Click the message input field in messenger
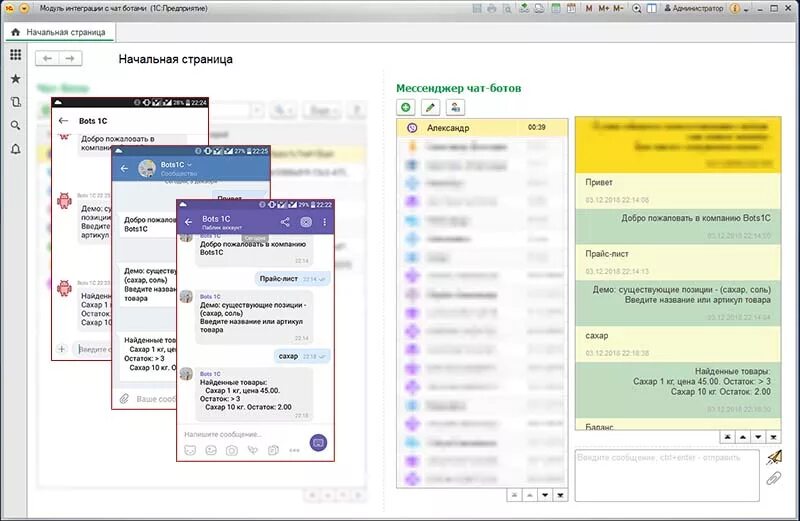This screenshot has width=800, height=521. 667,475
